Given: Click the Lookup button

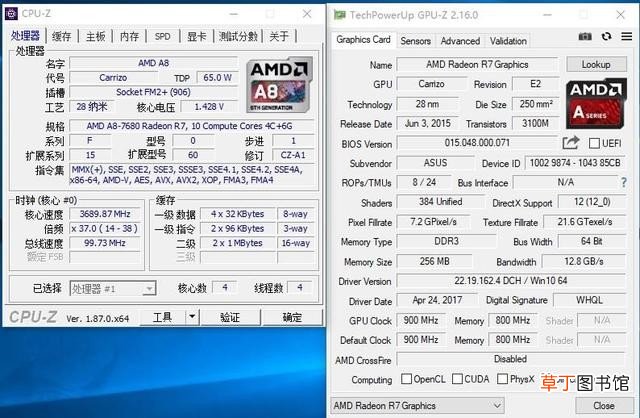Looking at the screenshot, I should (596, 64).
